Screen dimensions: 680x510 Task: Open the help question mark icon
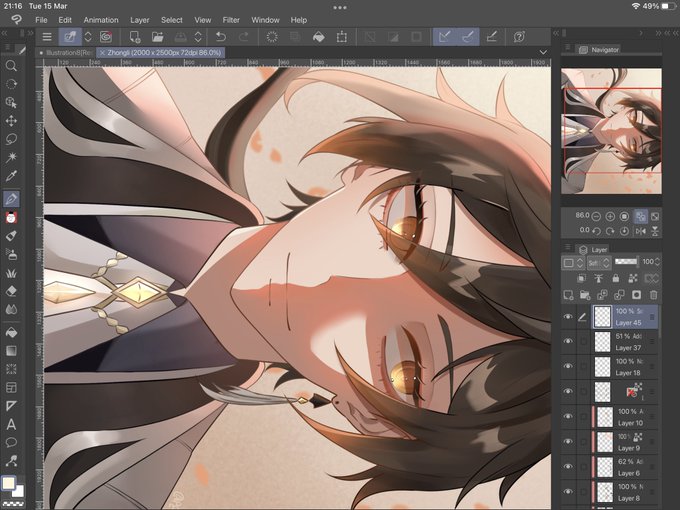(x=519, y=37)
